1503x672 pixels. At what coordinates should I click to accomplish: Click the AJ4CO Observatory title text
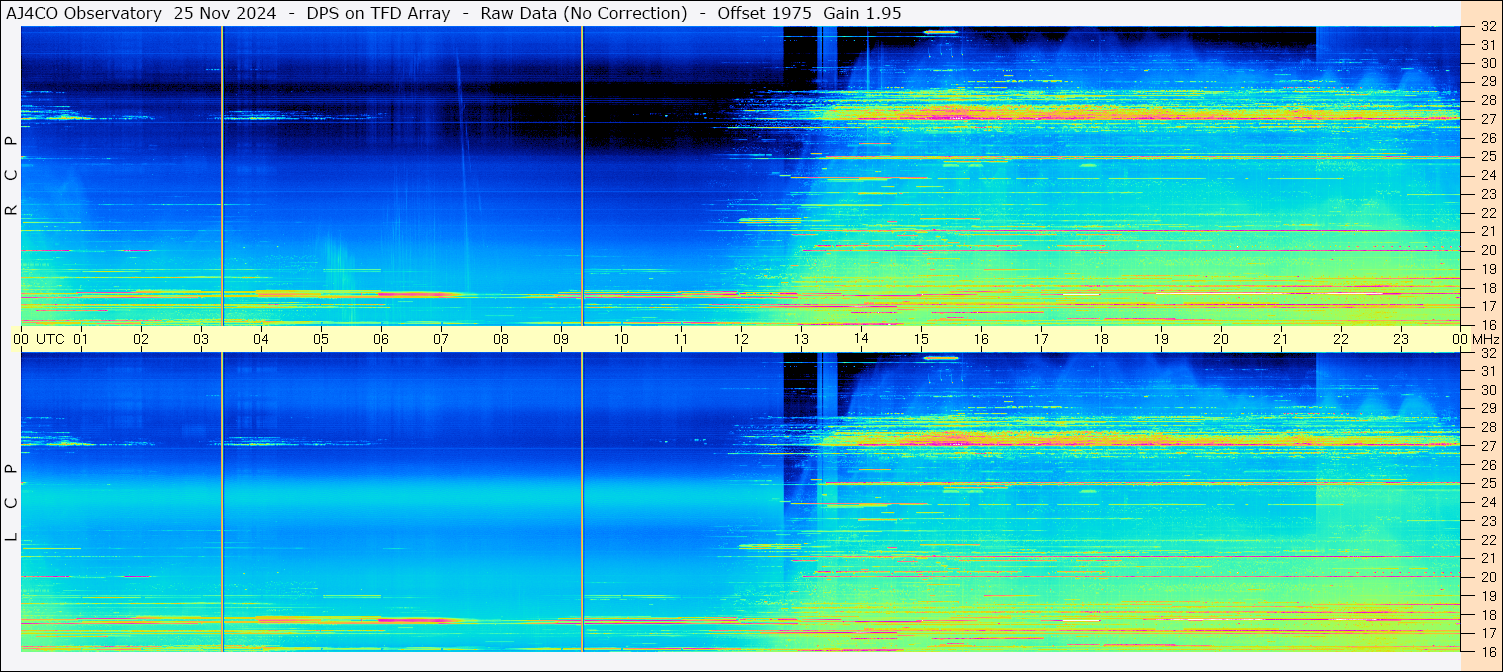(x=84, y=13)
